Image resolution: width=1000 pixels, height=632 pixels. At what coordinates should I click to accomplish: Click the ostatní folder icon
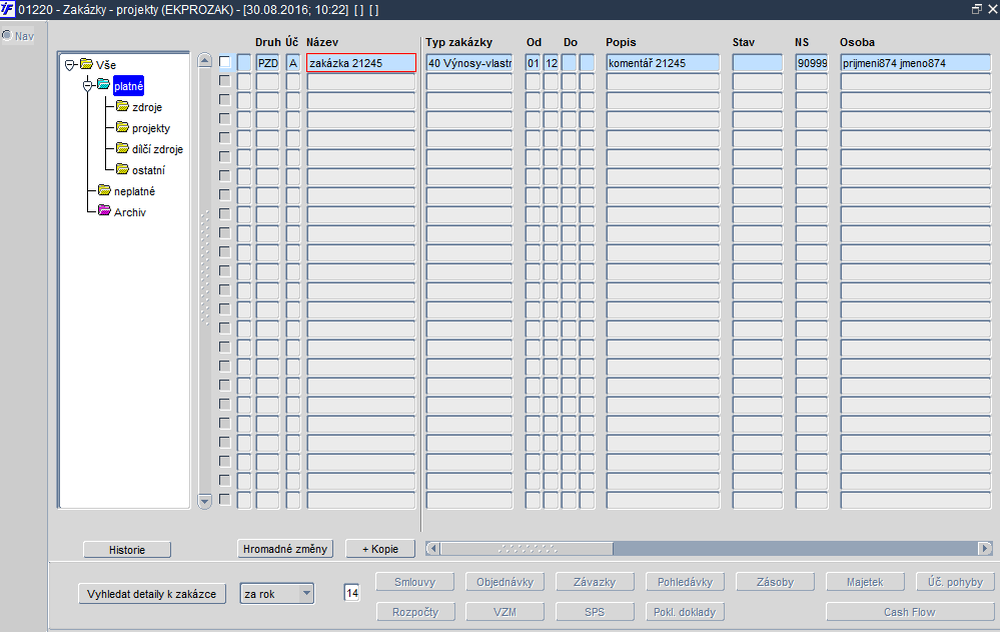click(x=122, y=169)
